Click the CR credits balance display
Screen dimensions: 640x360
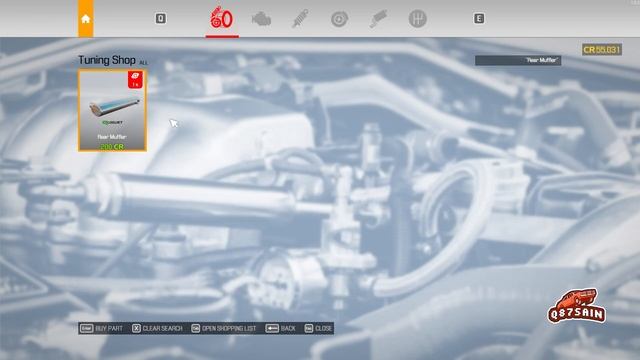(602, 50)
